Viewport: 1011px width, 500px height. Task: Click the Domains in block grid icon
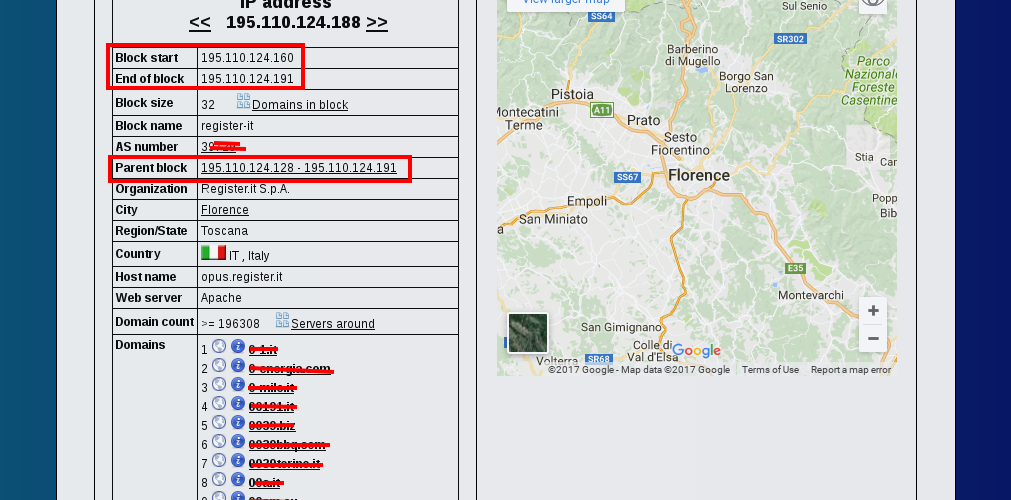pos(243,101)
